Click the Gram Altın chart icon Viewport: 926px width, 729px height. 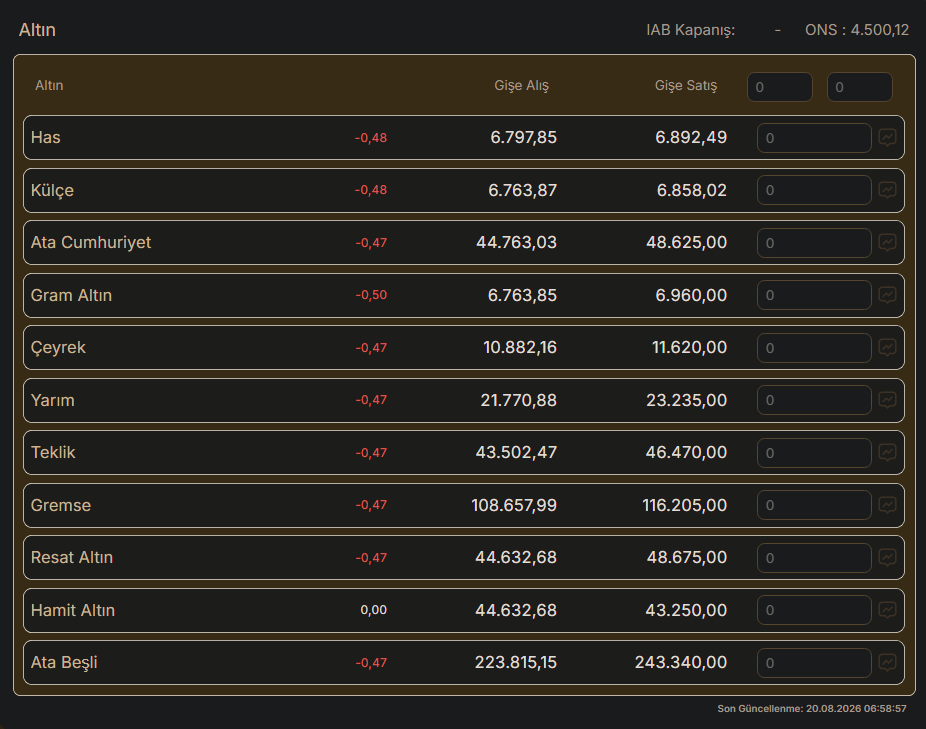(x=887, y=295)
